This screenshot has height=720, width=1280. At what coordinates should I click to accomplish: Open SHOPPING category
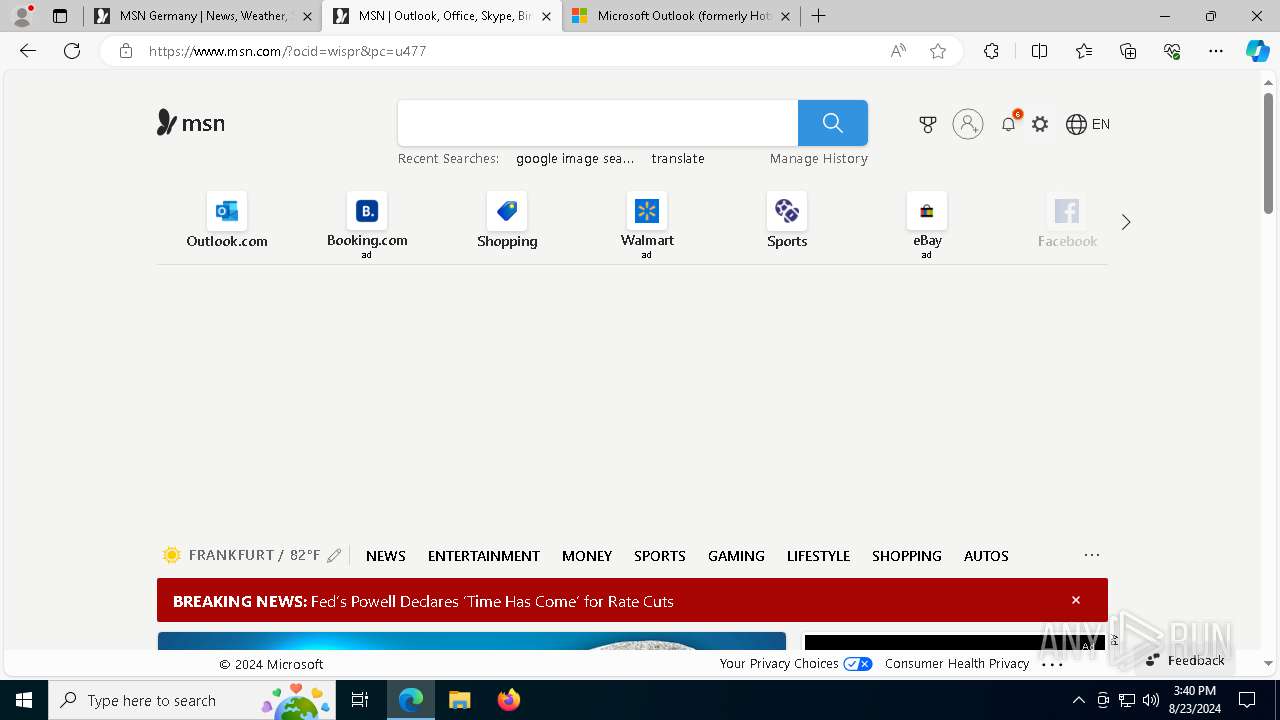[907, 556]
